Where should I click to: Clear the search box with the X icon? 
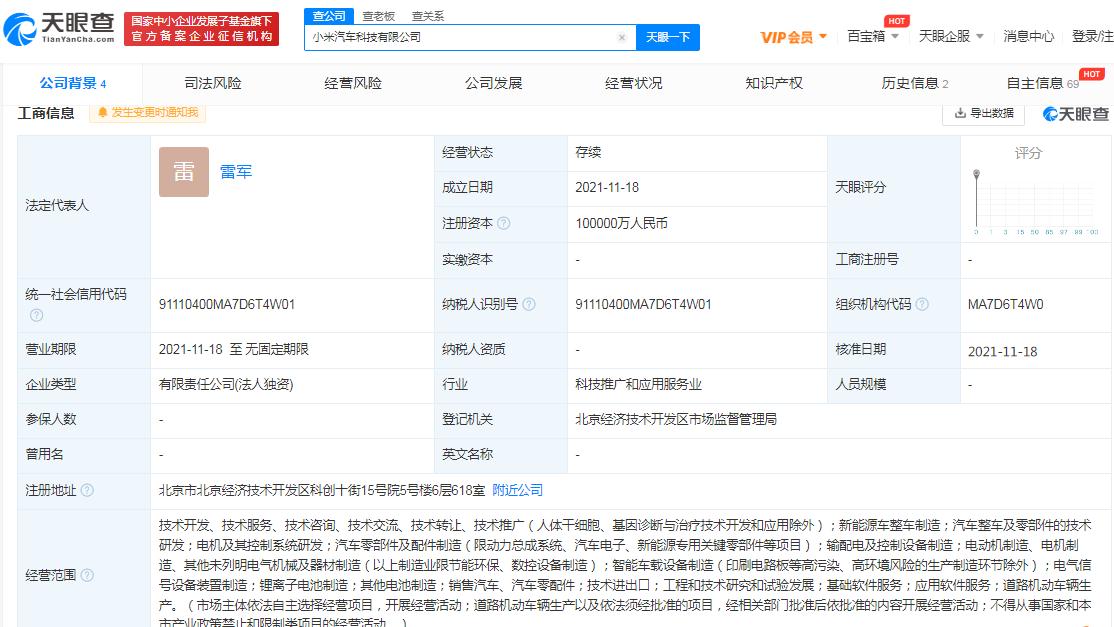[x=622, y=38]
